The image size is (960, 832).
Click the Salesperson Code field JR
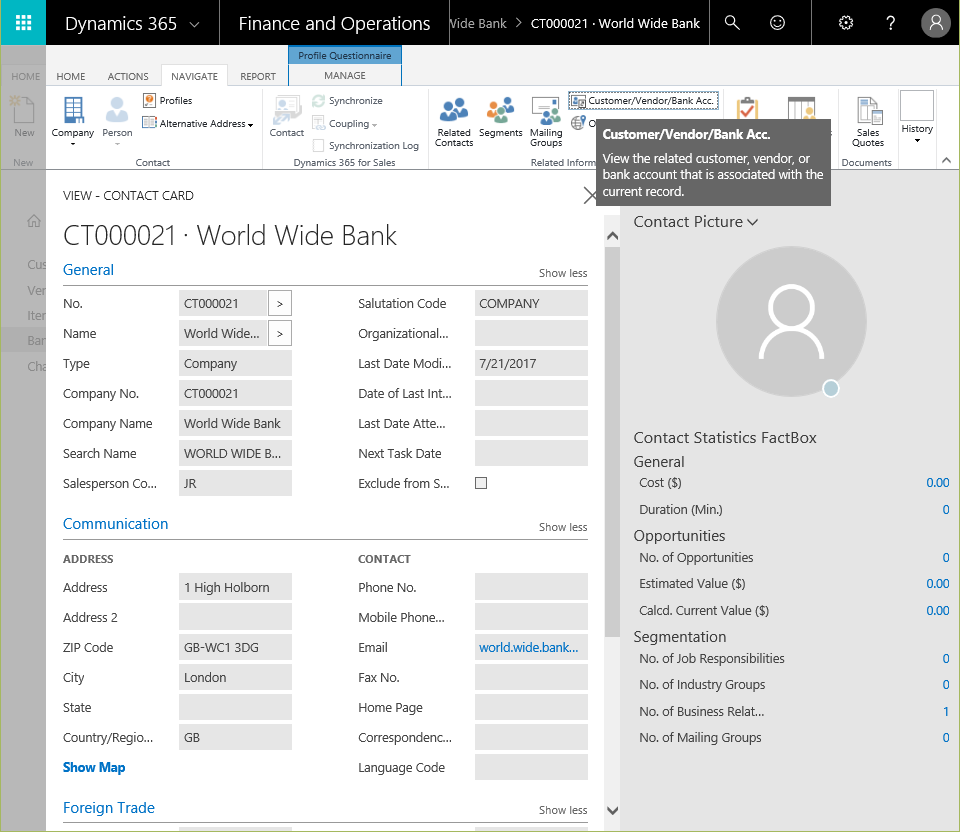pyautogui.click(x=235, y=484)
